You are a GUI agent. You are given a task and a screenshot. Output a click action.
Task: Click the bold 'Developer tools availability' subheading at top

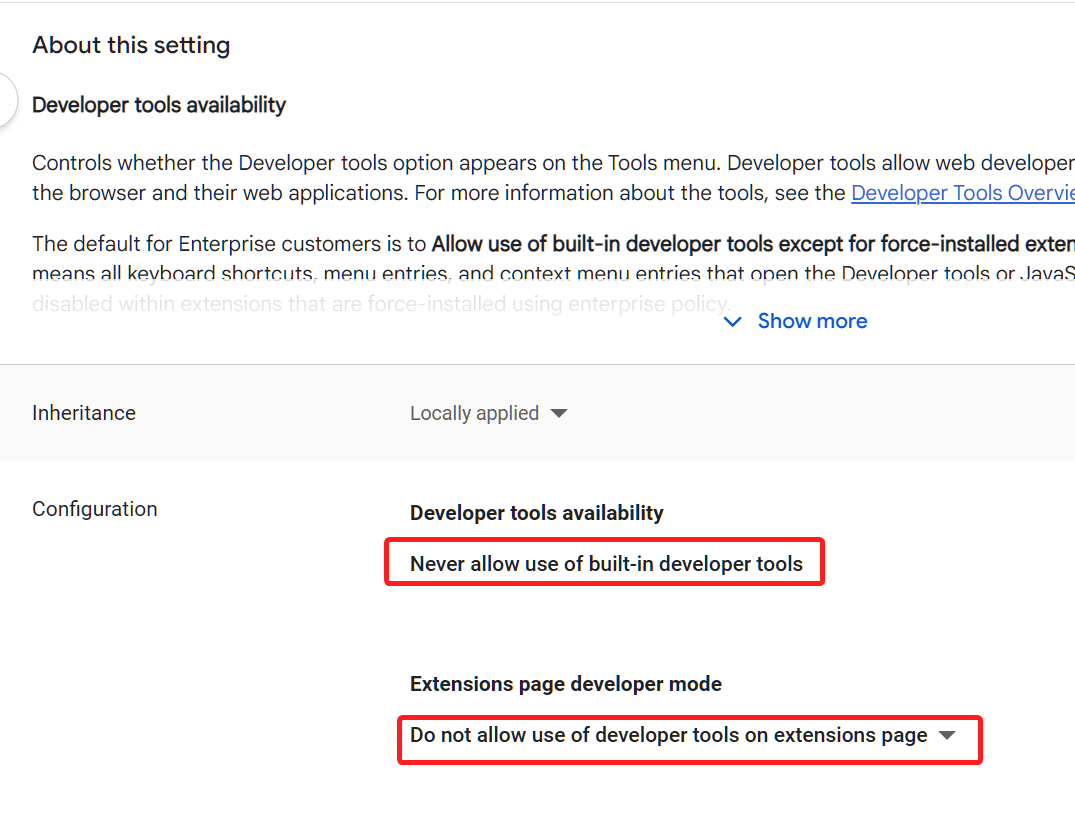tap(159, 105)
